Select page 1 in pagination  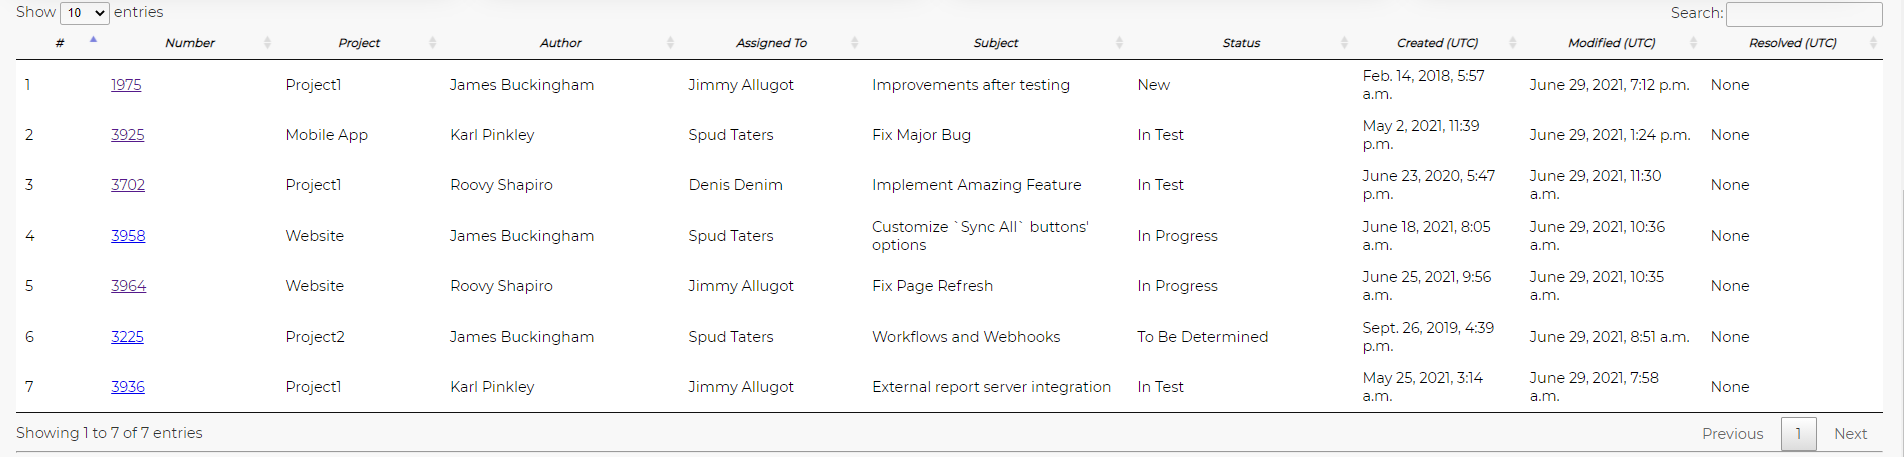1798,434
